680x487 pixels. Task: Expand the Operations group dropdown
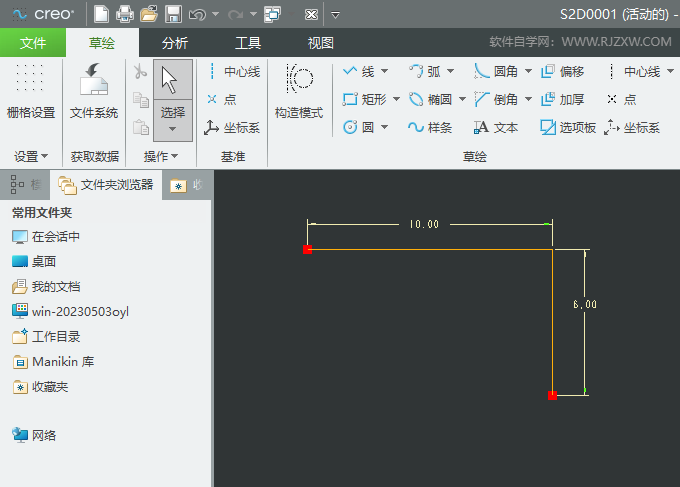click(x=161, y=156)
